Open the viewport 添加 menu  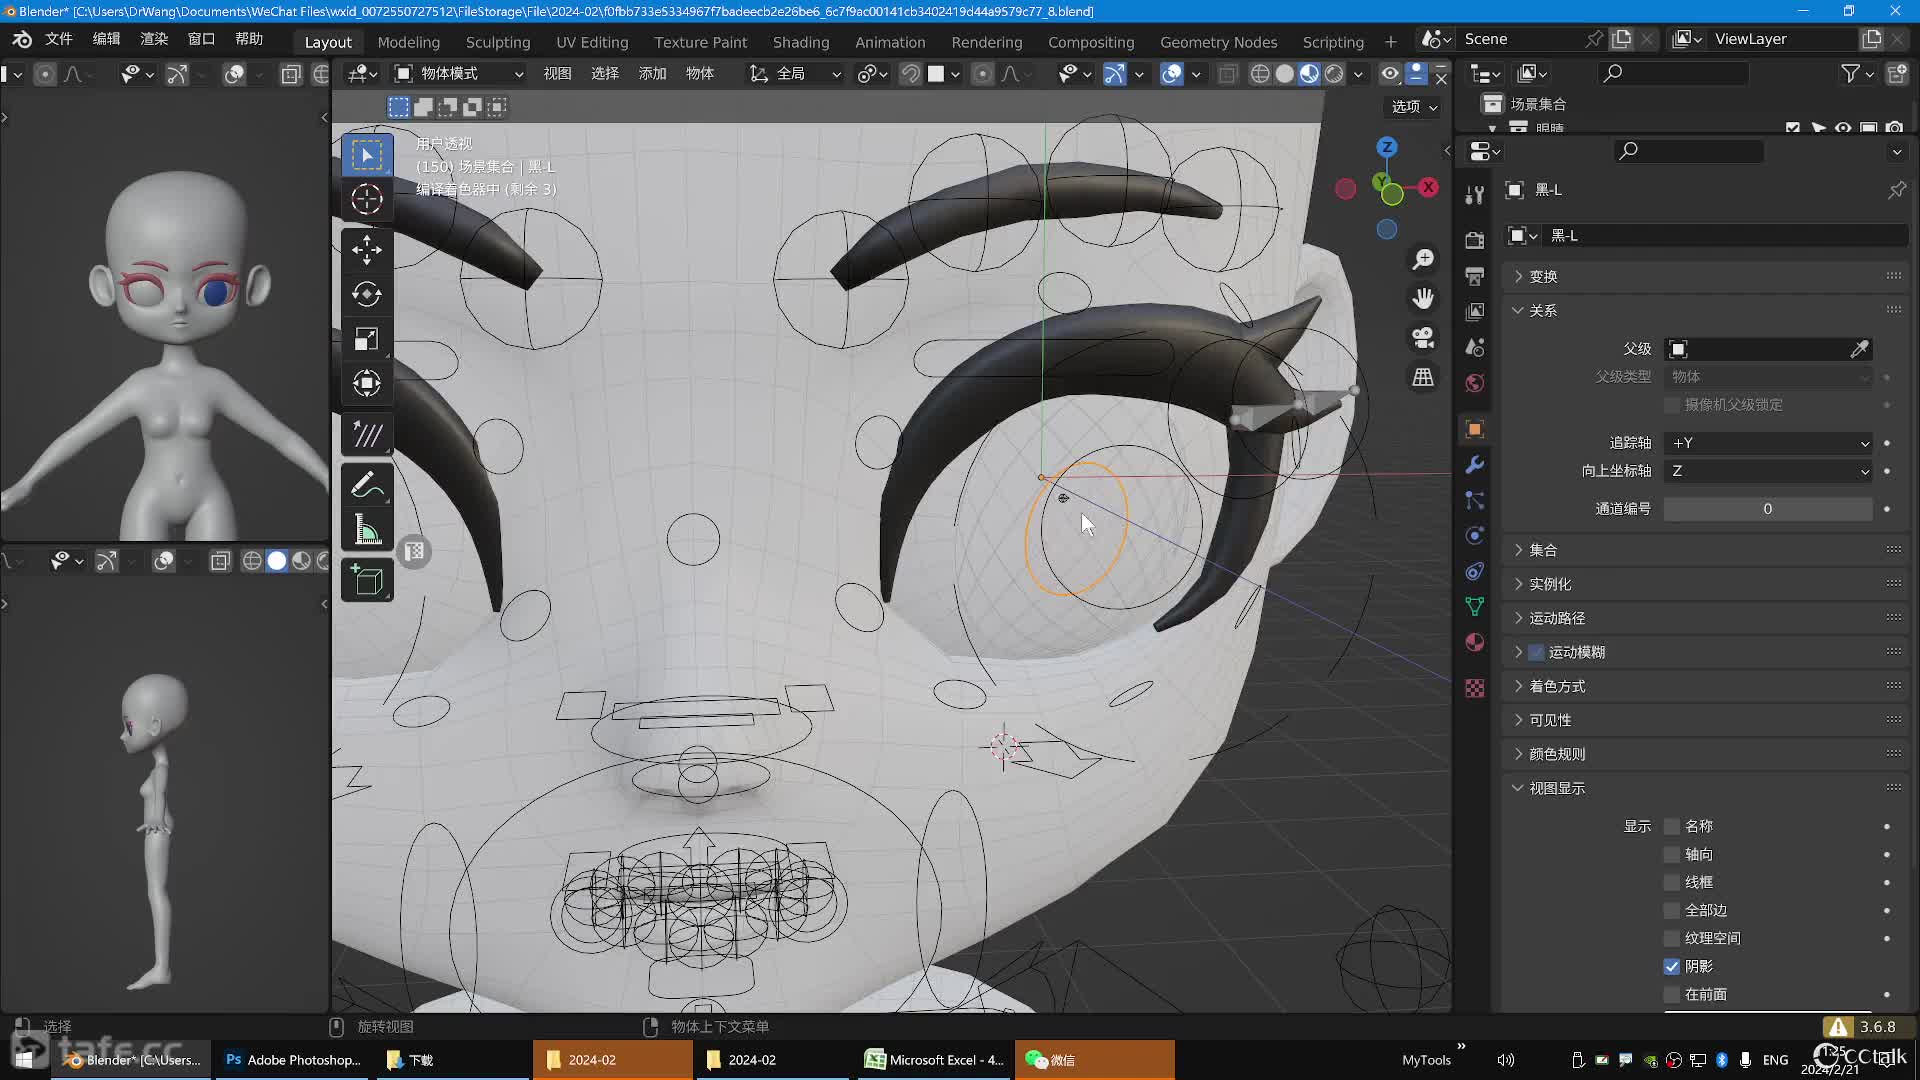pos(652,74)
